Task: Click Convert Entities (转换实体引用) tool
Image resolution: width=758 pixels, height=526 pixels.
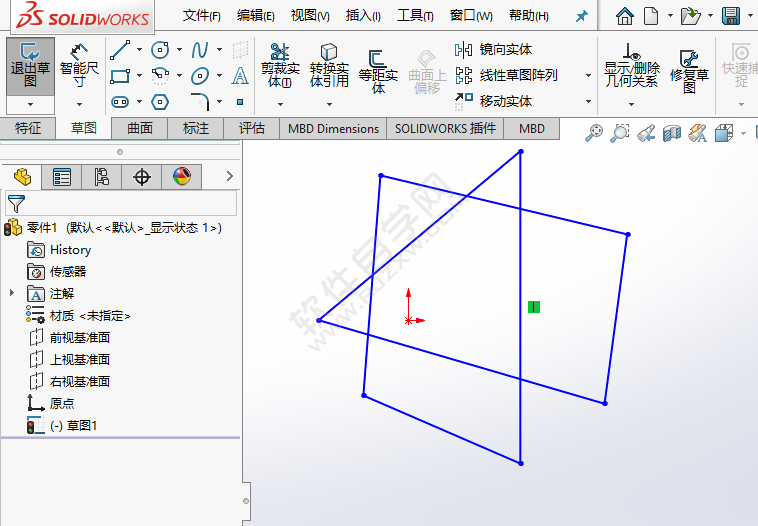Action: pos(329,65)
